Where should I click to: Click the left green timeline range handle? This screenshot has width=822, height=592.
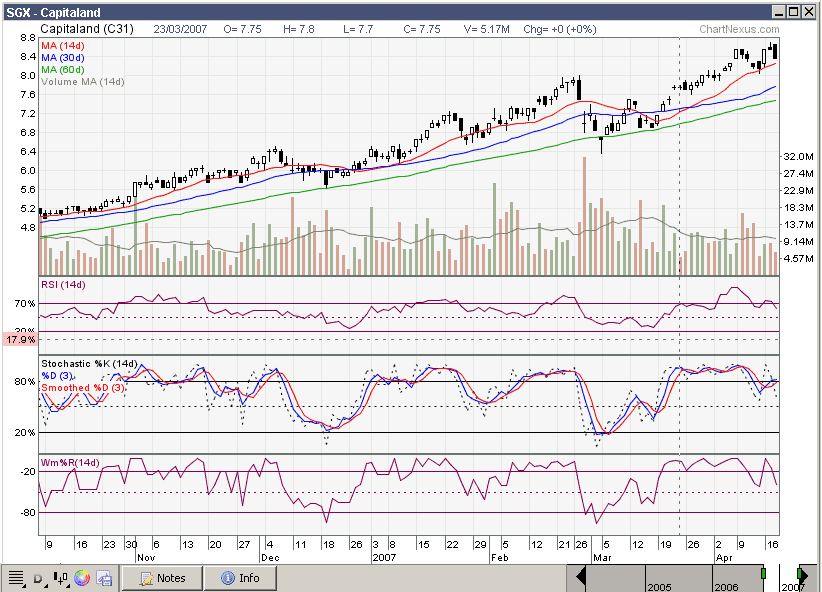pyautogui.click(x=764, y=575)
